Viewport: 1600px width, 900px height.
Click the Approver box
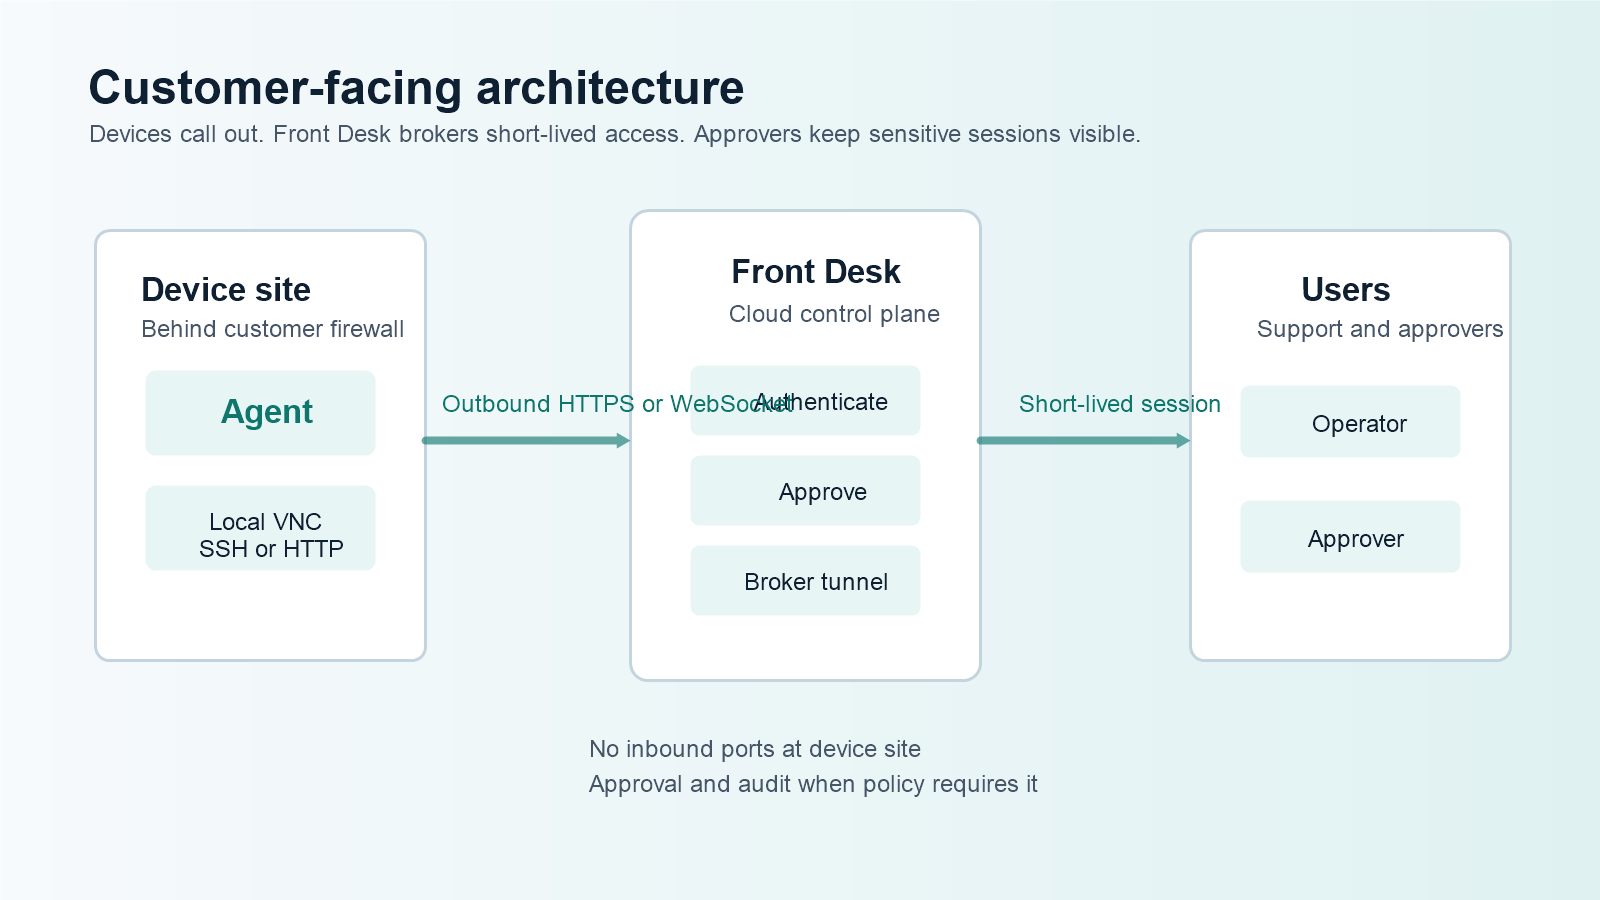1350,537
